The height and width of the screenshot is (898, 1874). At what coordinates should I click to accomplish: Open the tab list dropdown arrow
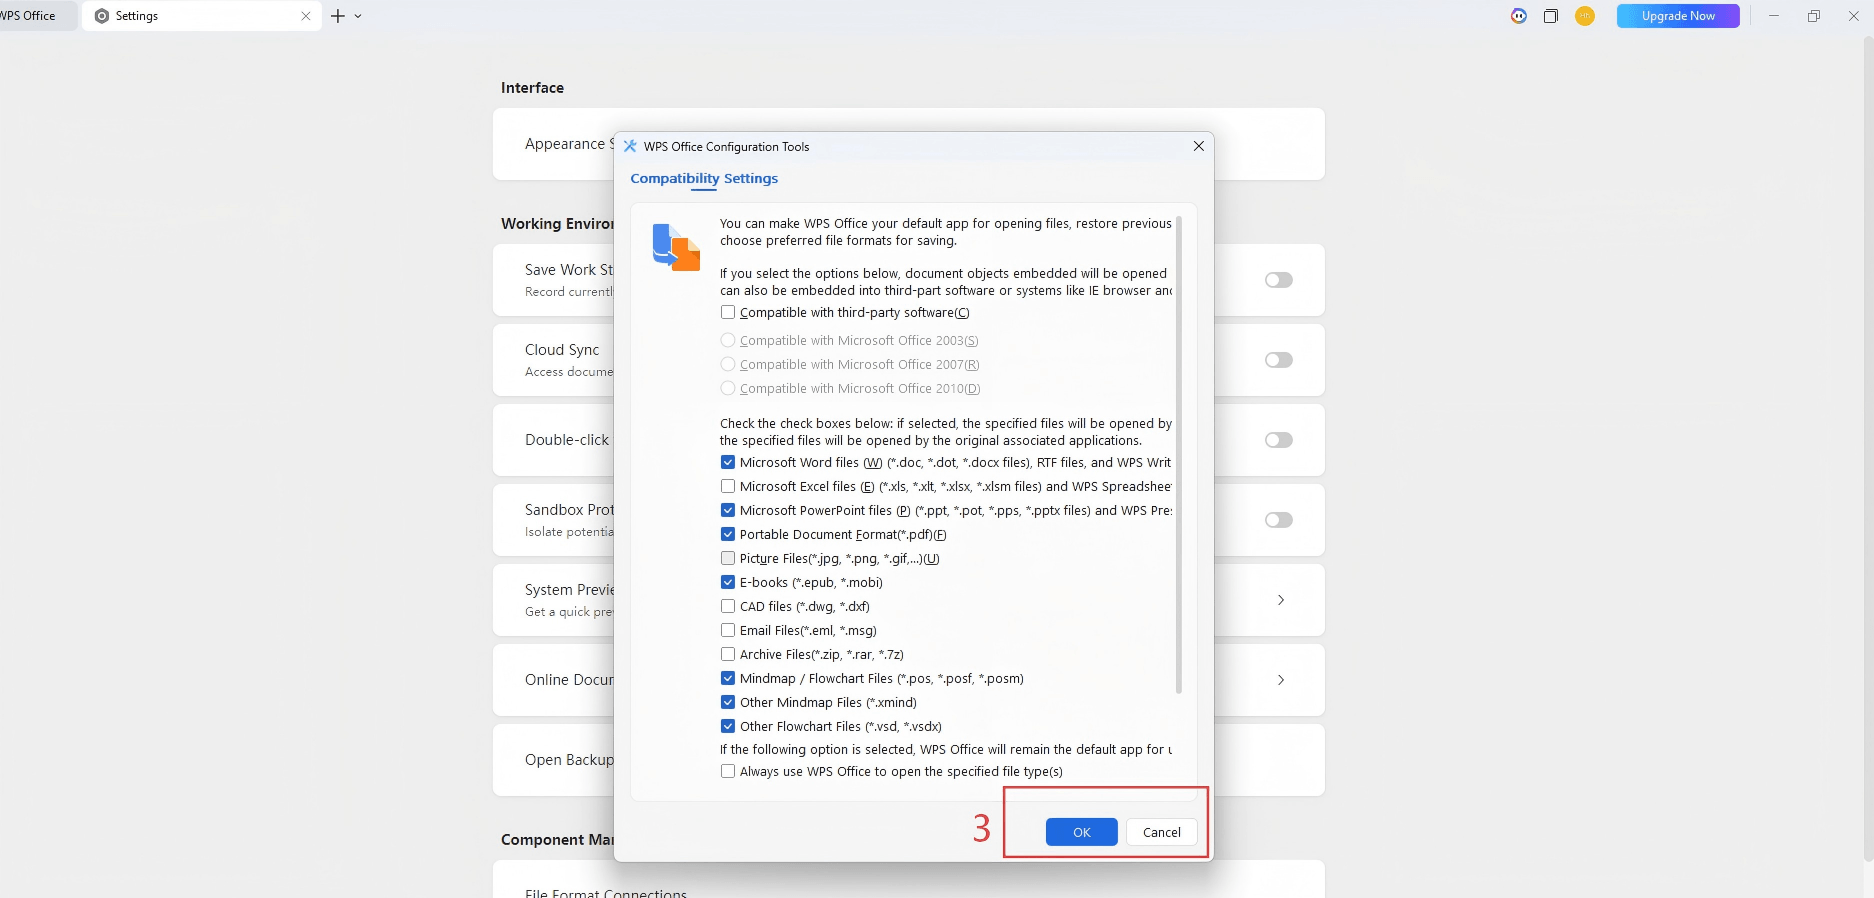point(358,16)
